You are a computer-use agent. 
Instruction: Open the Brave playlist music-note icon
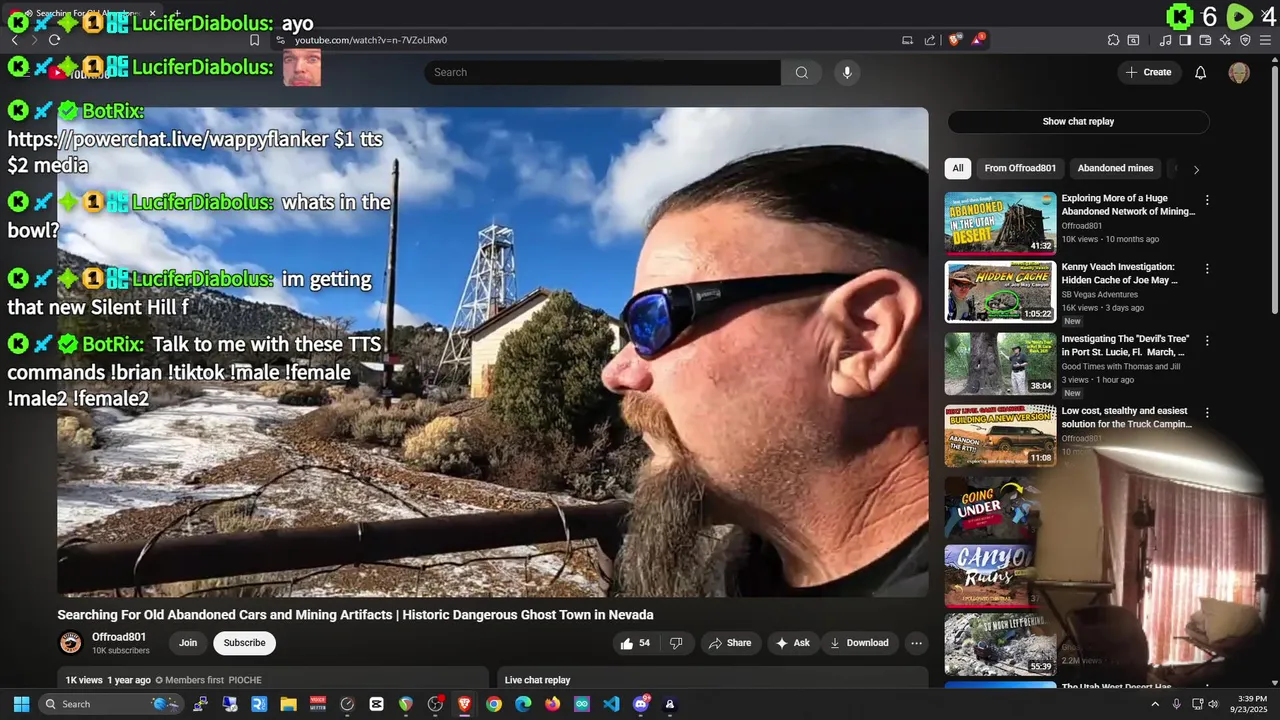pos(1166,40)
